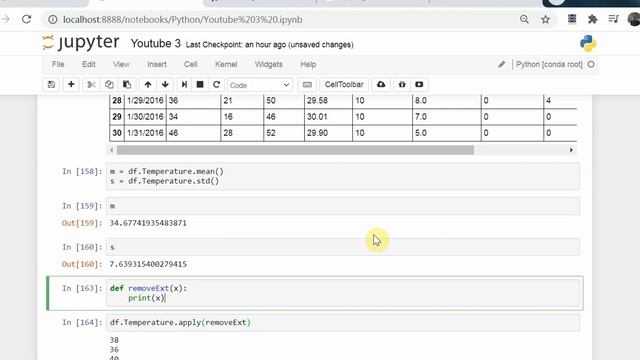Reload the browser page
Screen dimensions: 640x360
tap(27, 19)
